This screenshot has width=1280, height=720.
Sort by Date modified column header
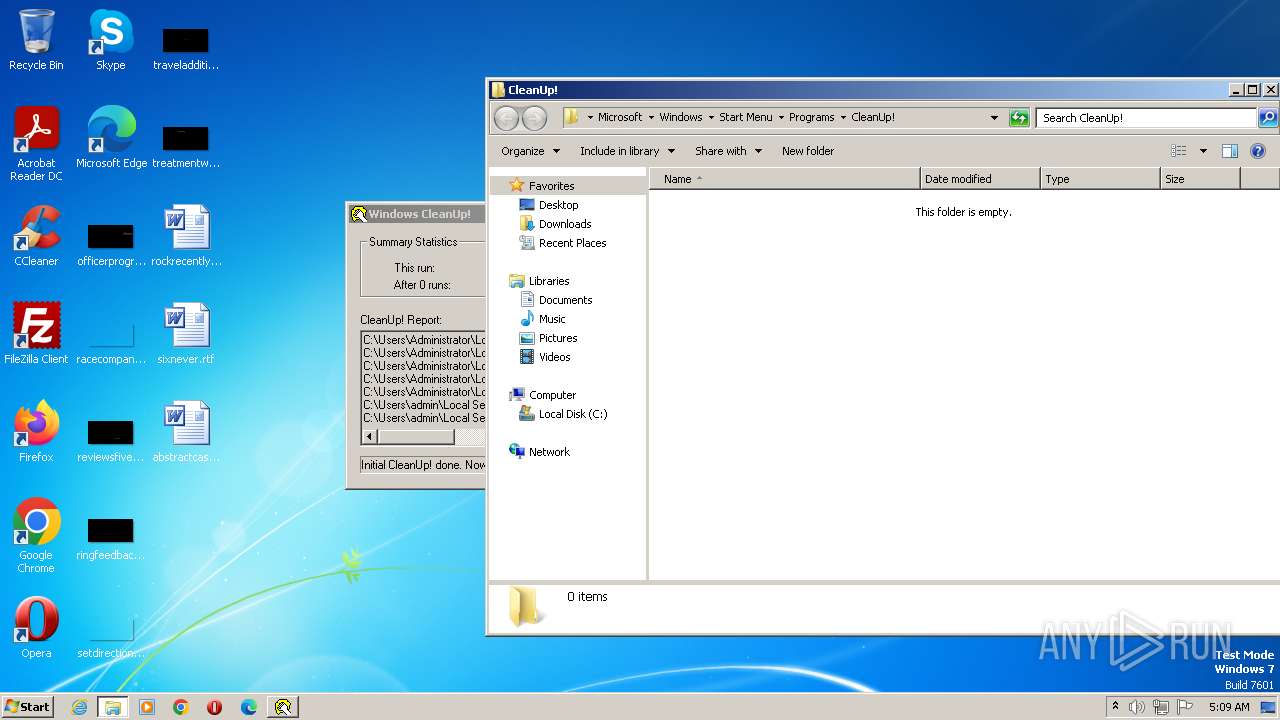point(980,179)
